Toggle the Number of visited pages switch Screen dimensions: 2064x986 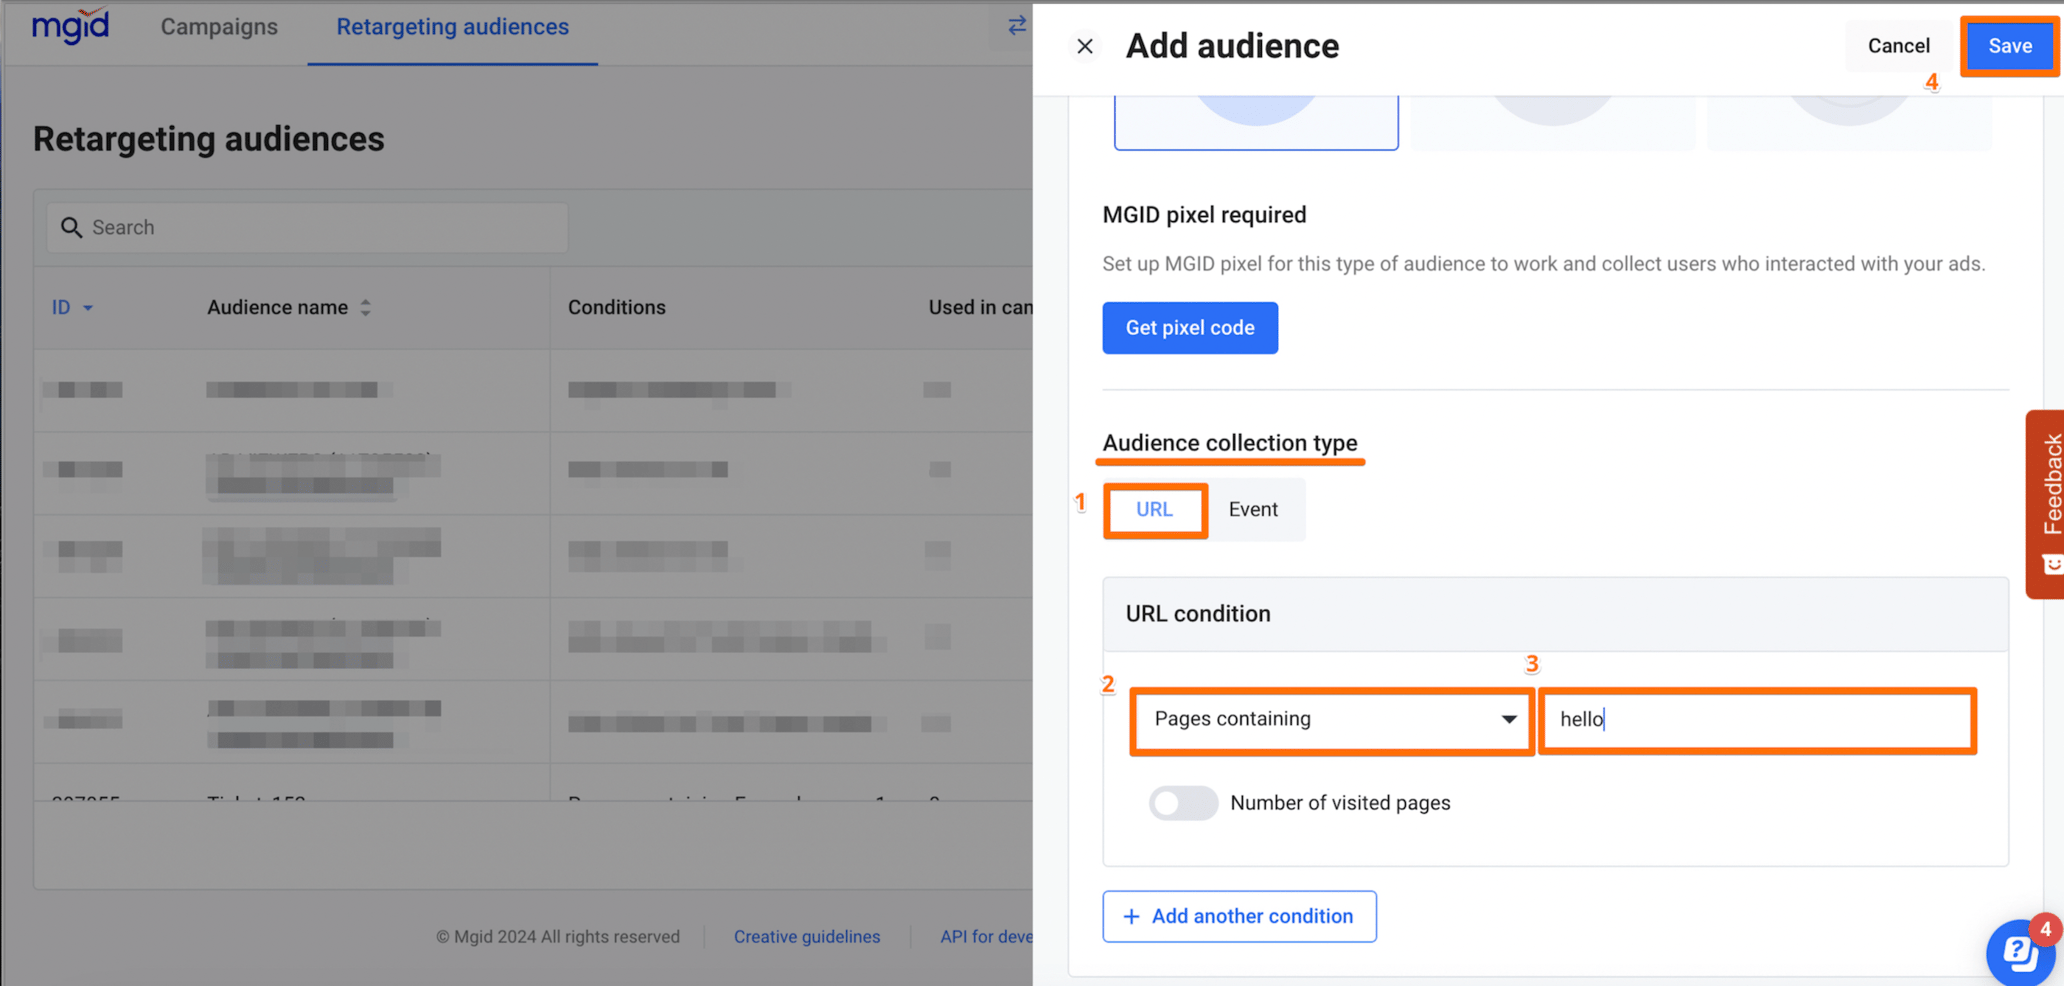tap(1183, 803)
